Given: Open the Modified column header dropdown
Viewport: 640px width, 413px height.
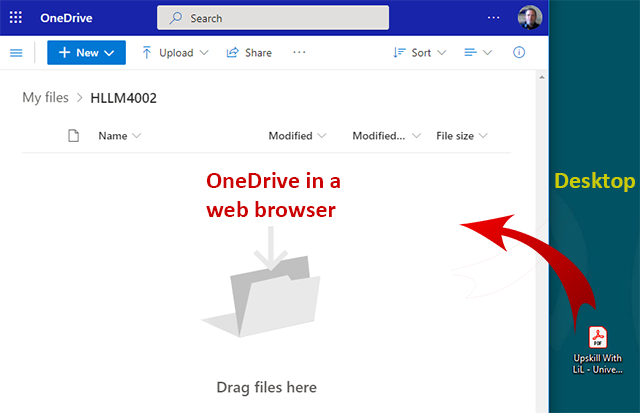Looking at the screenshot, I should [297, 136].
